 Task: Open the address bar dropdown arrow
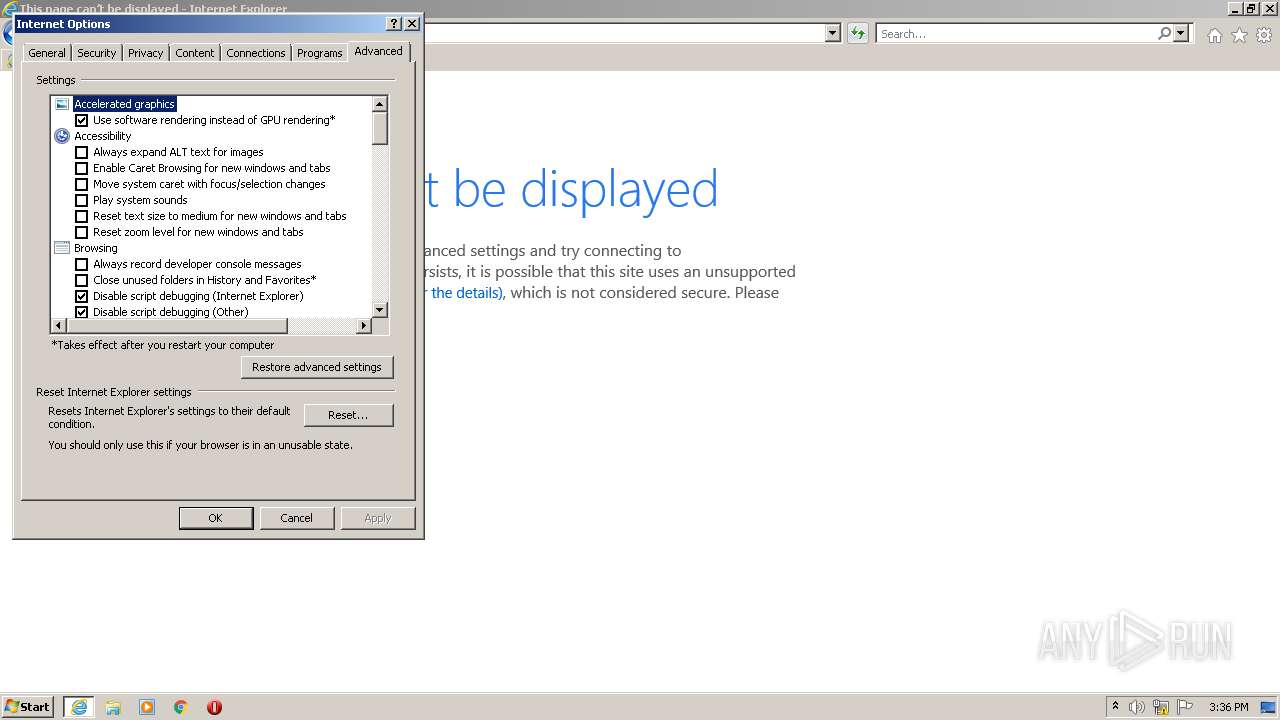click(832, 33)
